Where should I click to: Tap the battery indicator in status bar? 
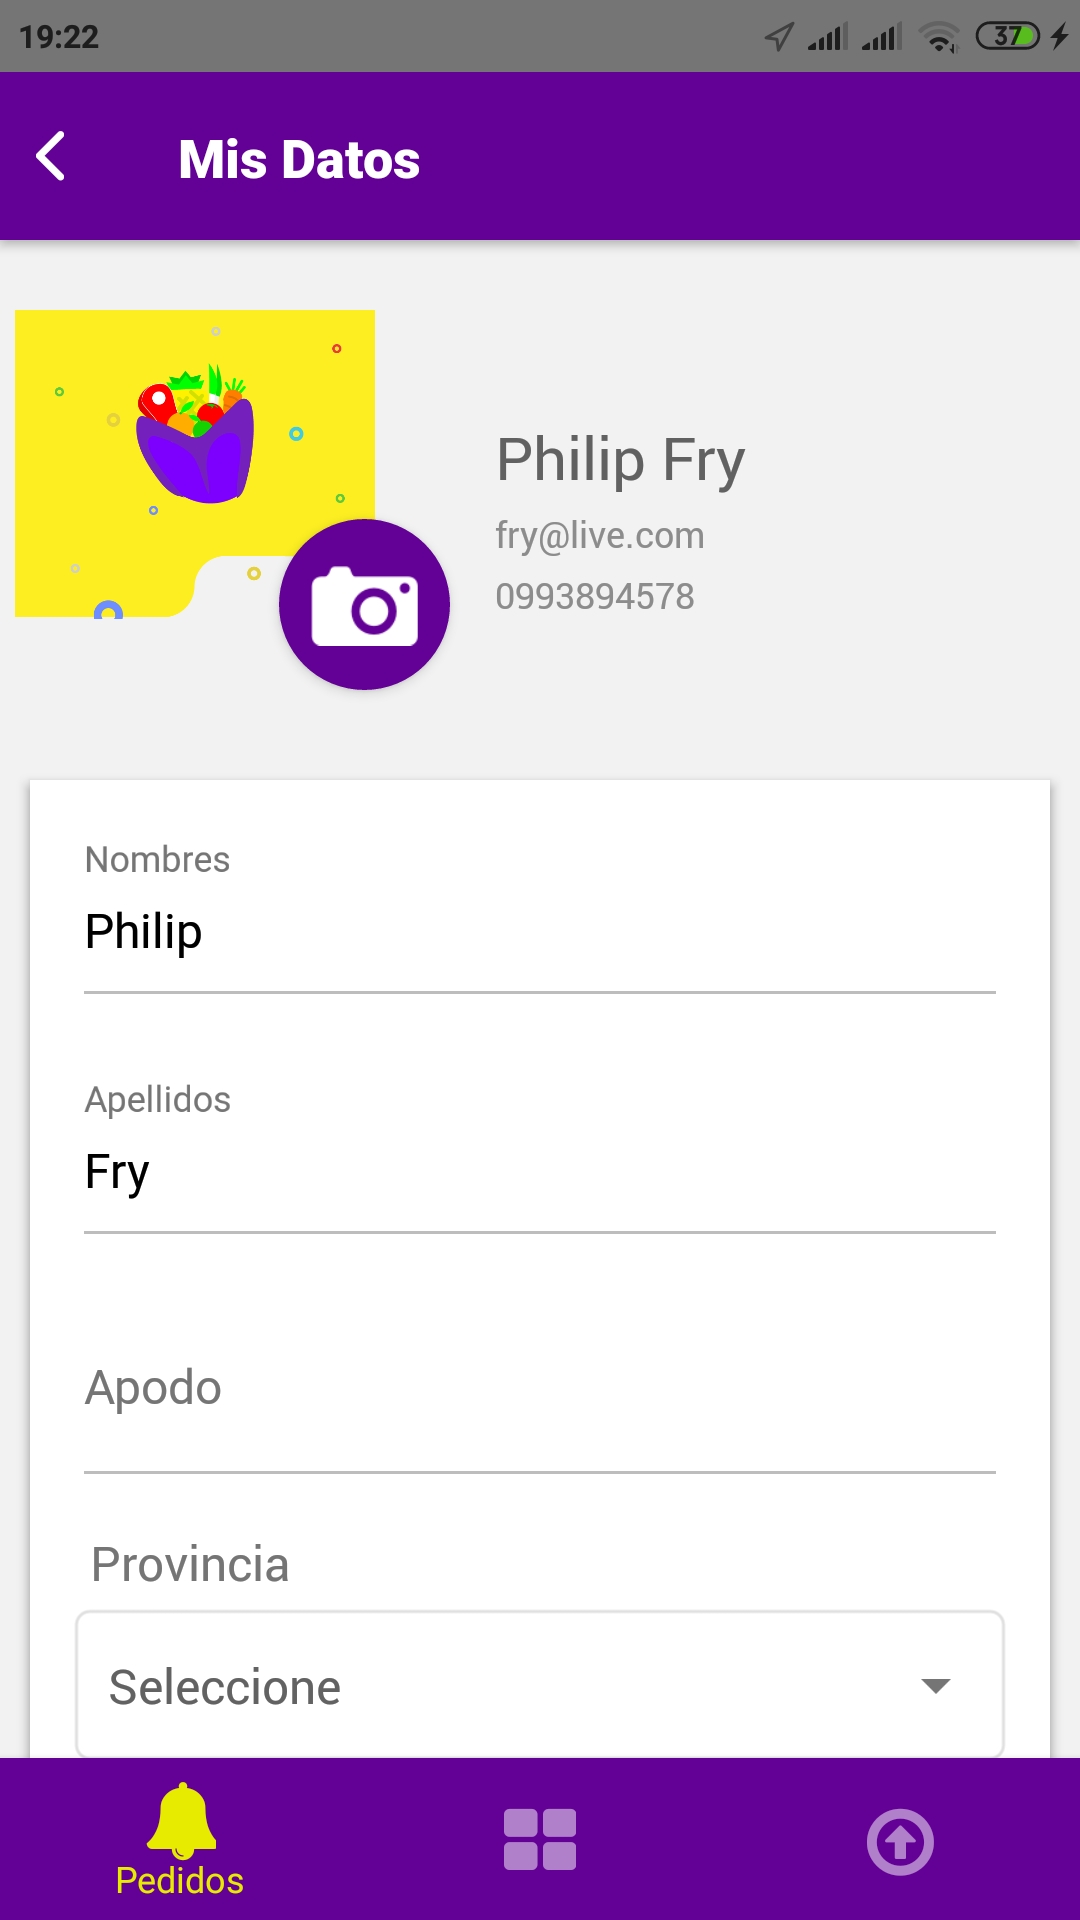[1008, 37]
